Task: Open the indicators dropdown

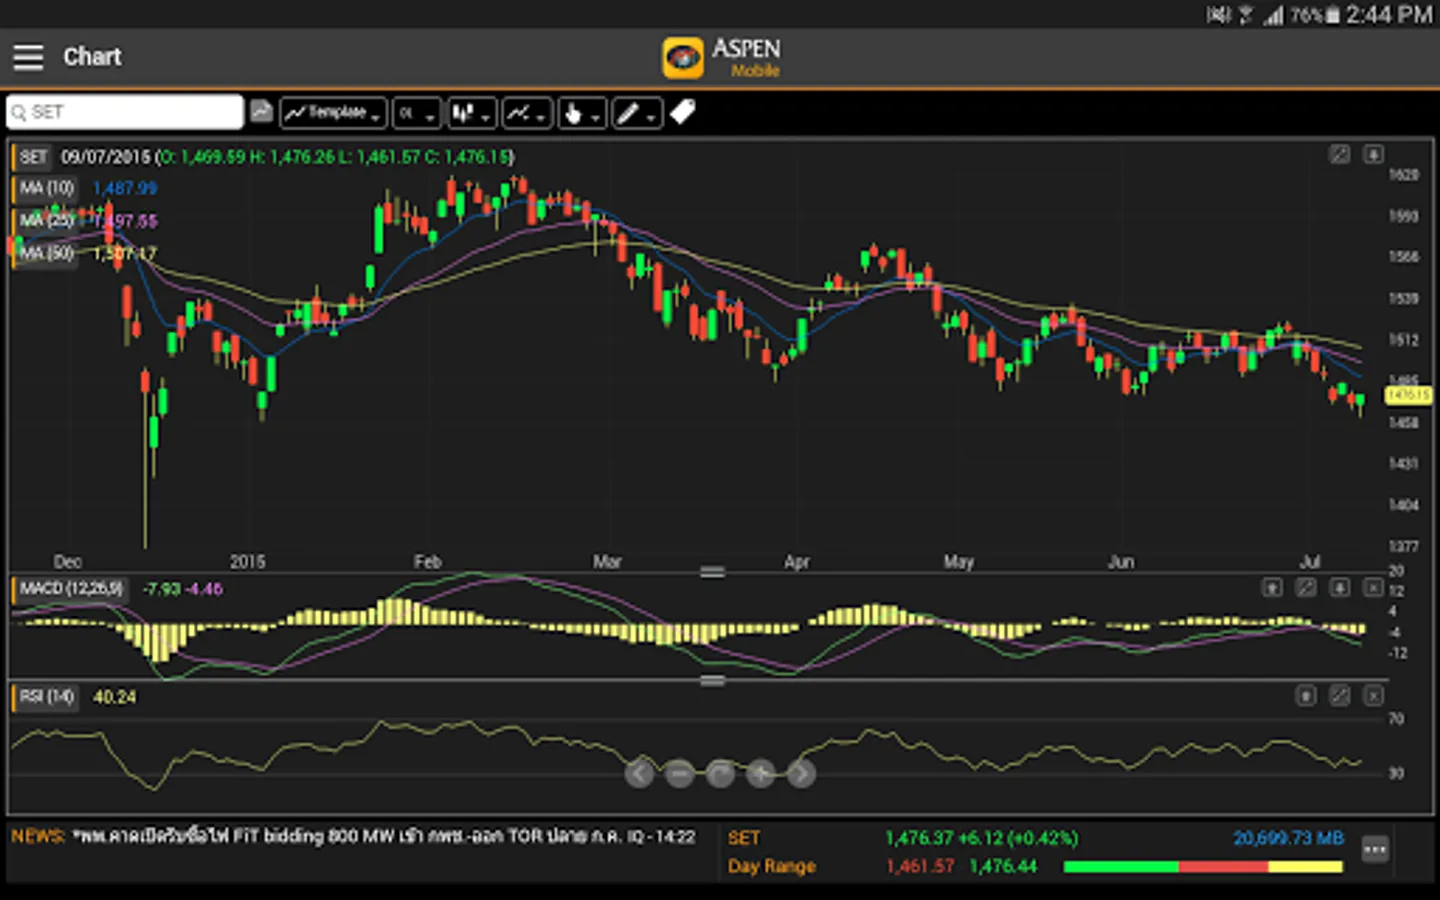Action: pos(526,113)
